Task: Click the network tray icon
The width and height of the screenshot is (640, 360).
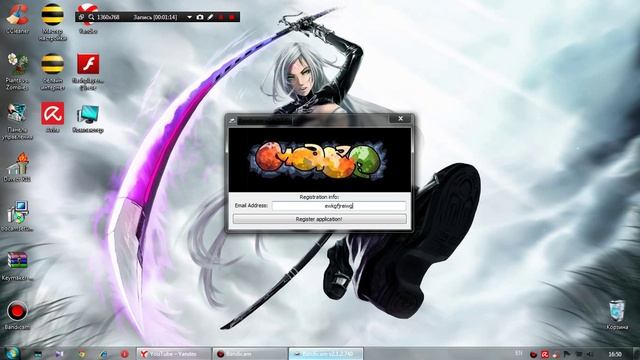Action: pyautogui.click(x=578, y=354)
